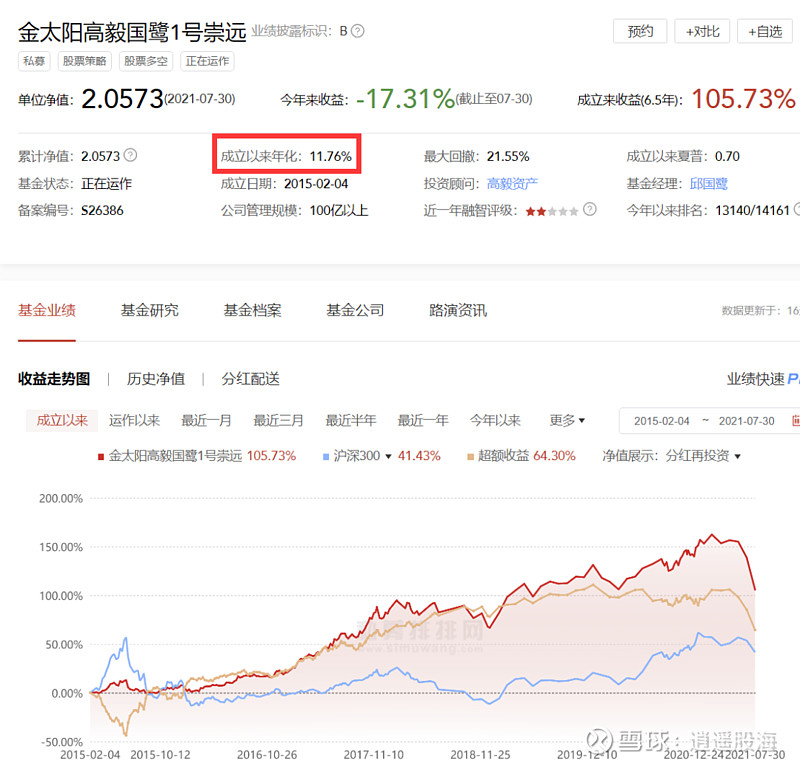This screenshot has height=766, width=800.
Task: Click the 成立日期 2015-02-04 value
Action: (x=316, y=184)
